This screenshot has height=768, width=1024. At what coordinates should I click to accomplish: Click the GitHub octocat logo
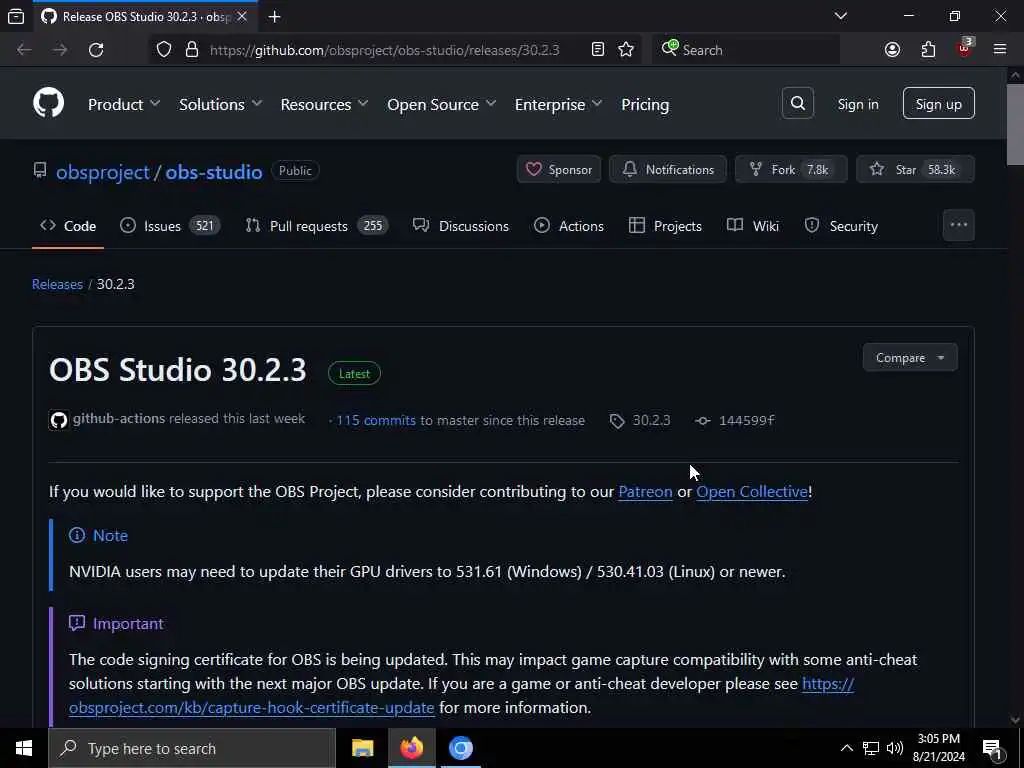pos(48,103)
